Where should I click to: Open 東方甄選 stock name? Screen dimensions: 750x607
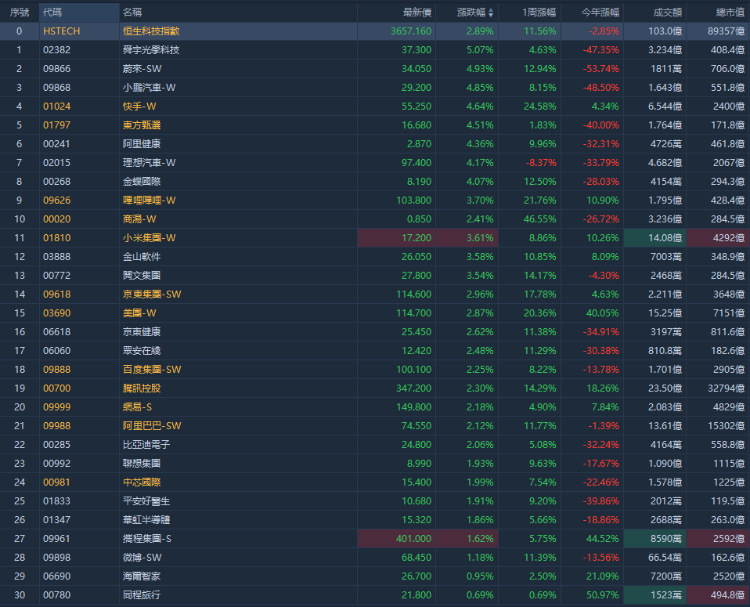click(x=142, y=125)
